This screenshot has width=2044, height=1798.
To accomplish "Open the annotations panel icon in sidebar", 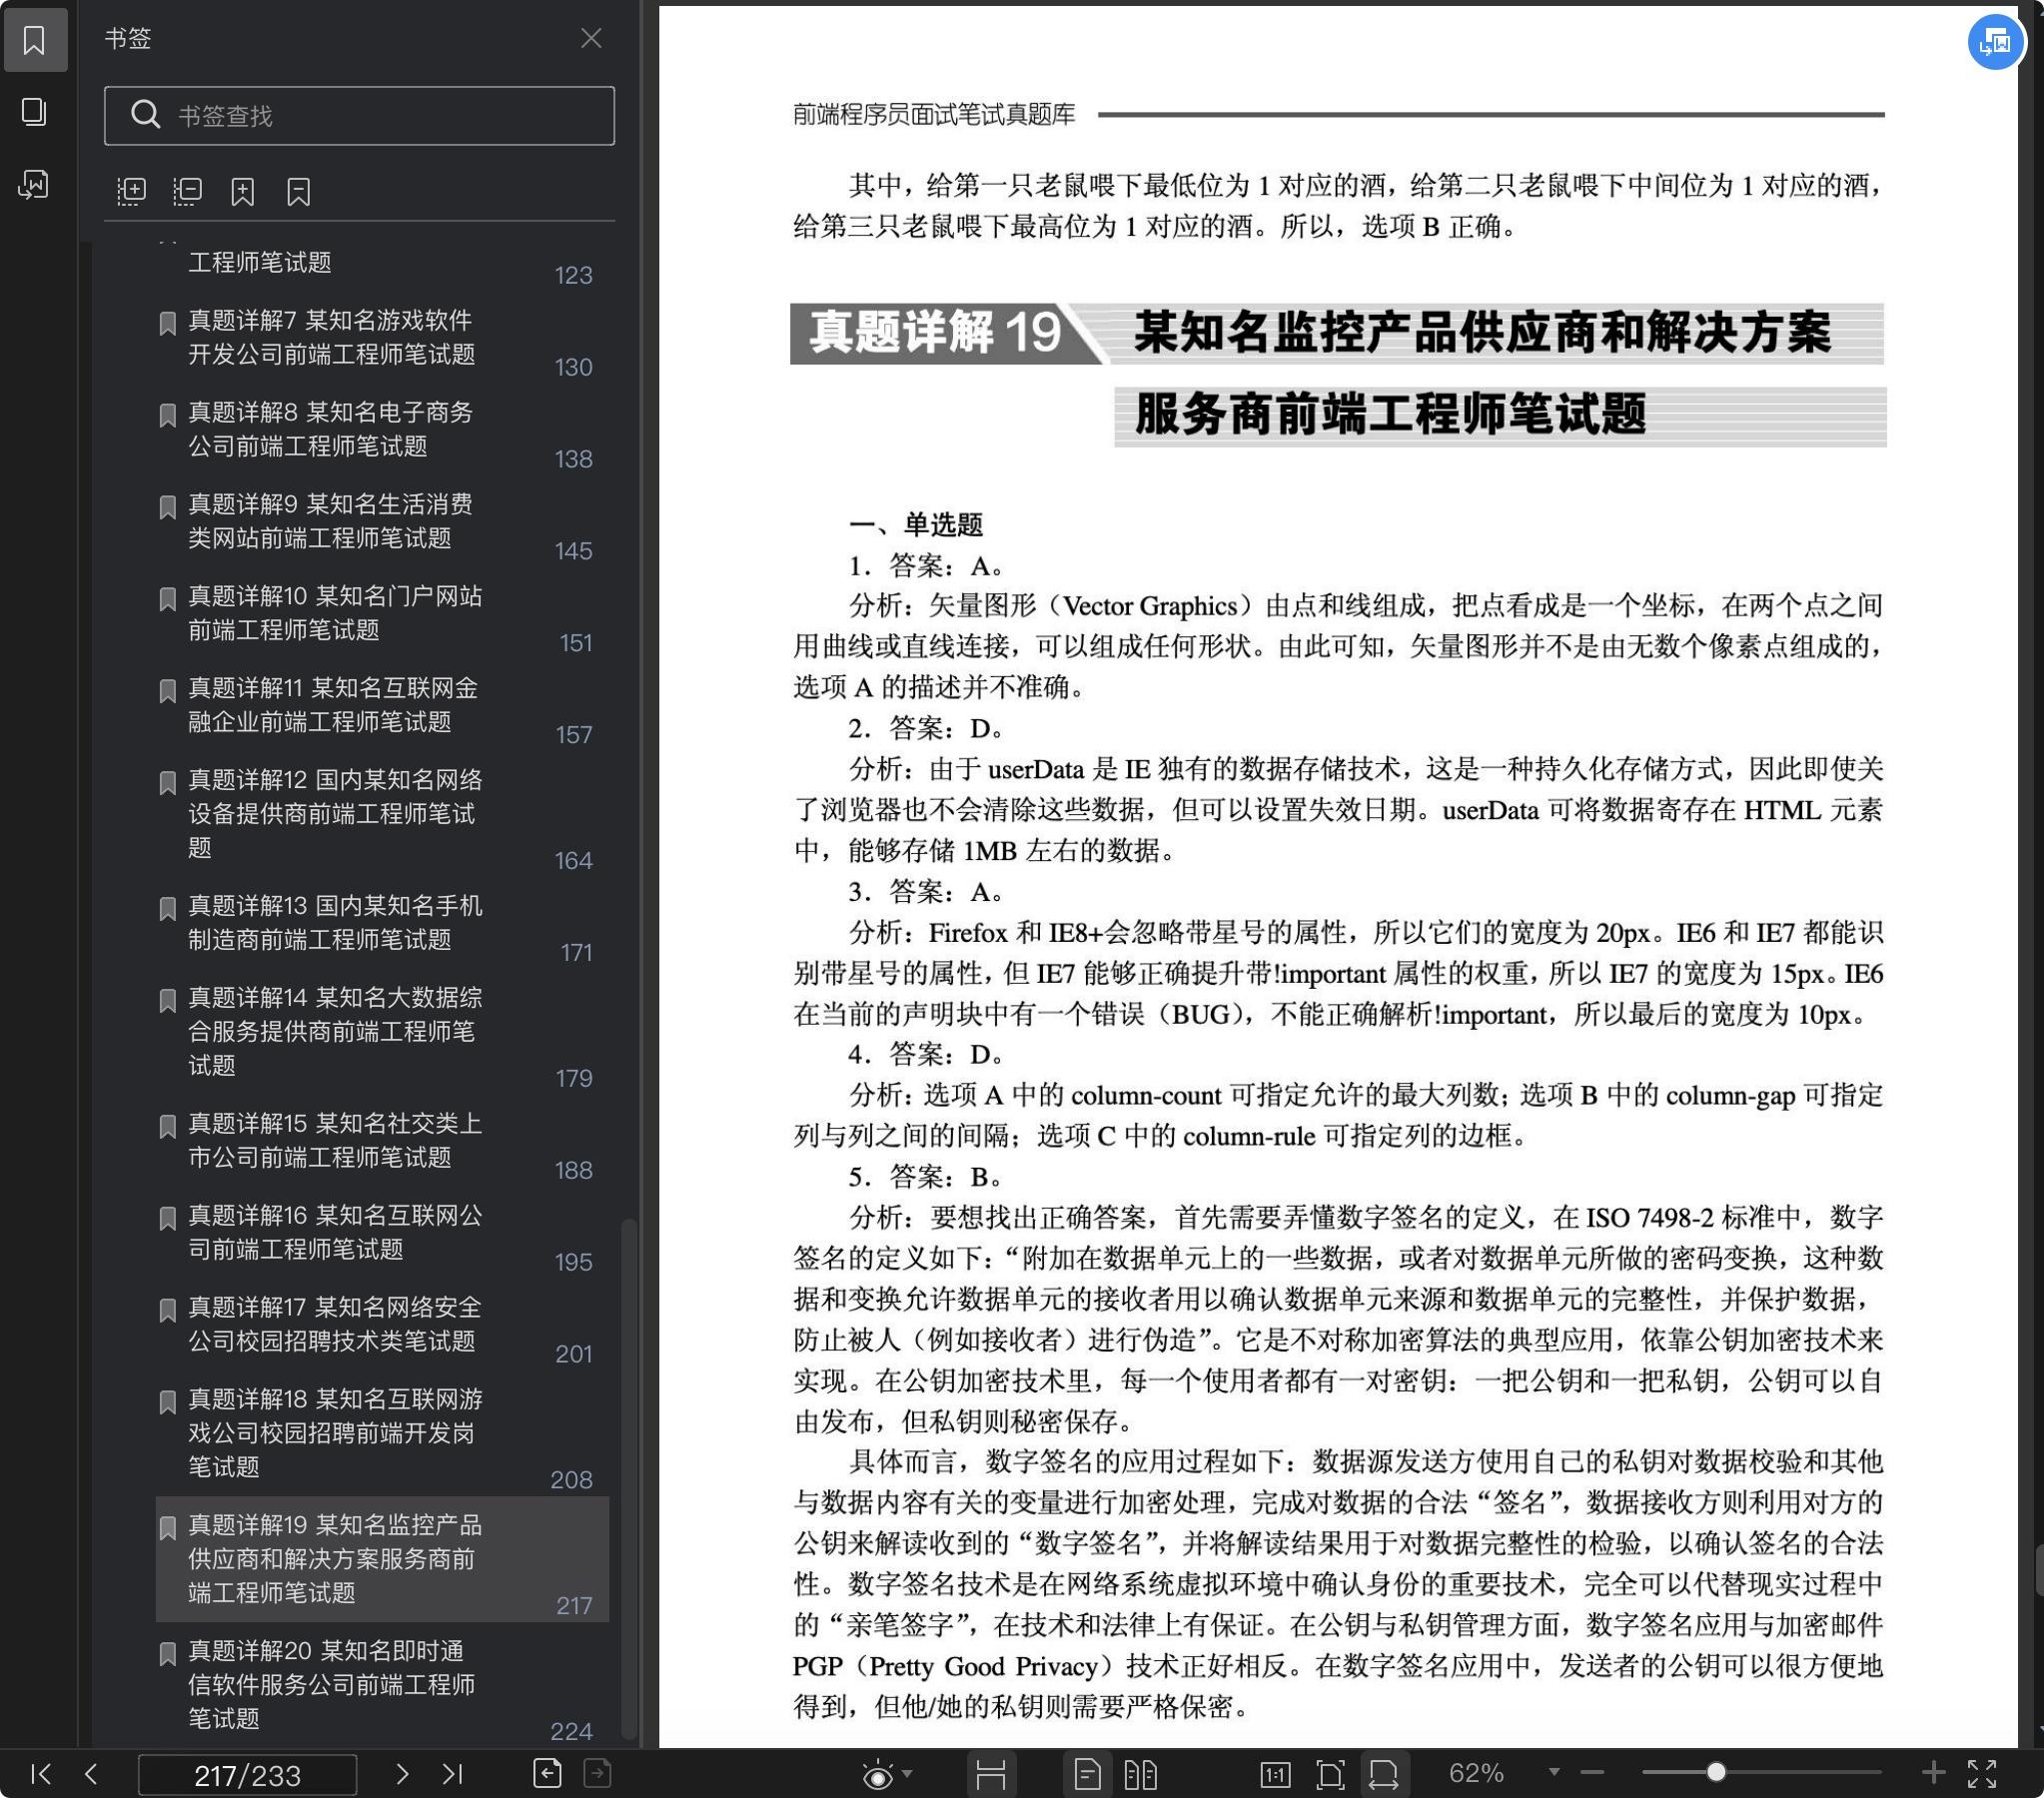I will (x=35, y=184).
